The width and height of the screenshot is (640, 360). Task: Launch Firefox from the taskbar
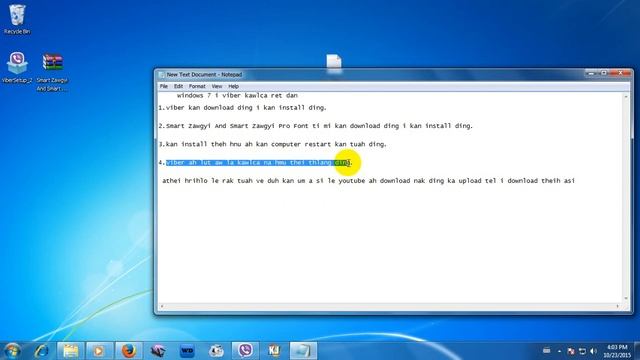[x=128, y=351]
